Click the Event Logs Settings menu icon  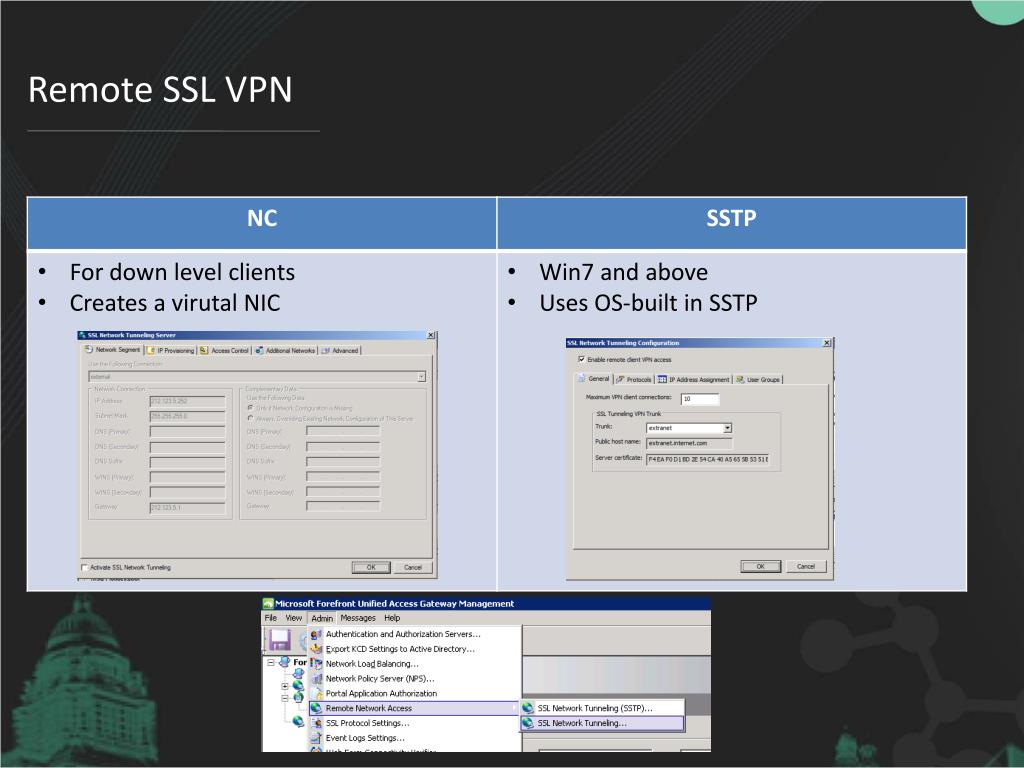(x=316, y=738)
